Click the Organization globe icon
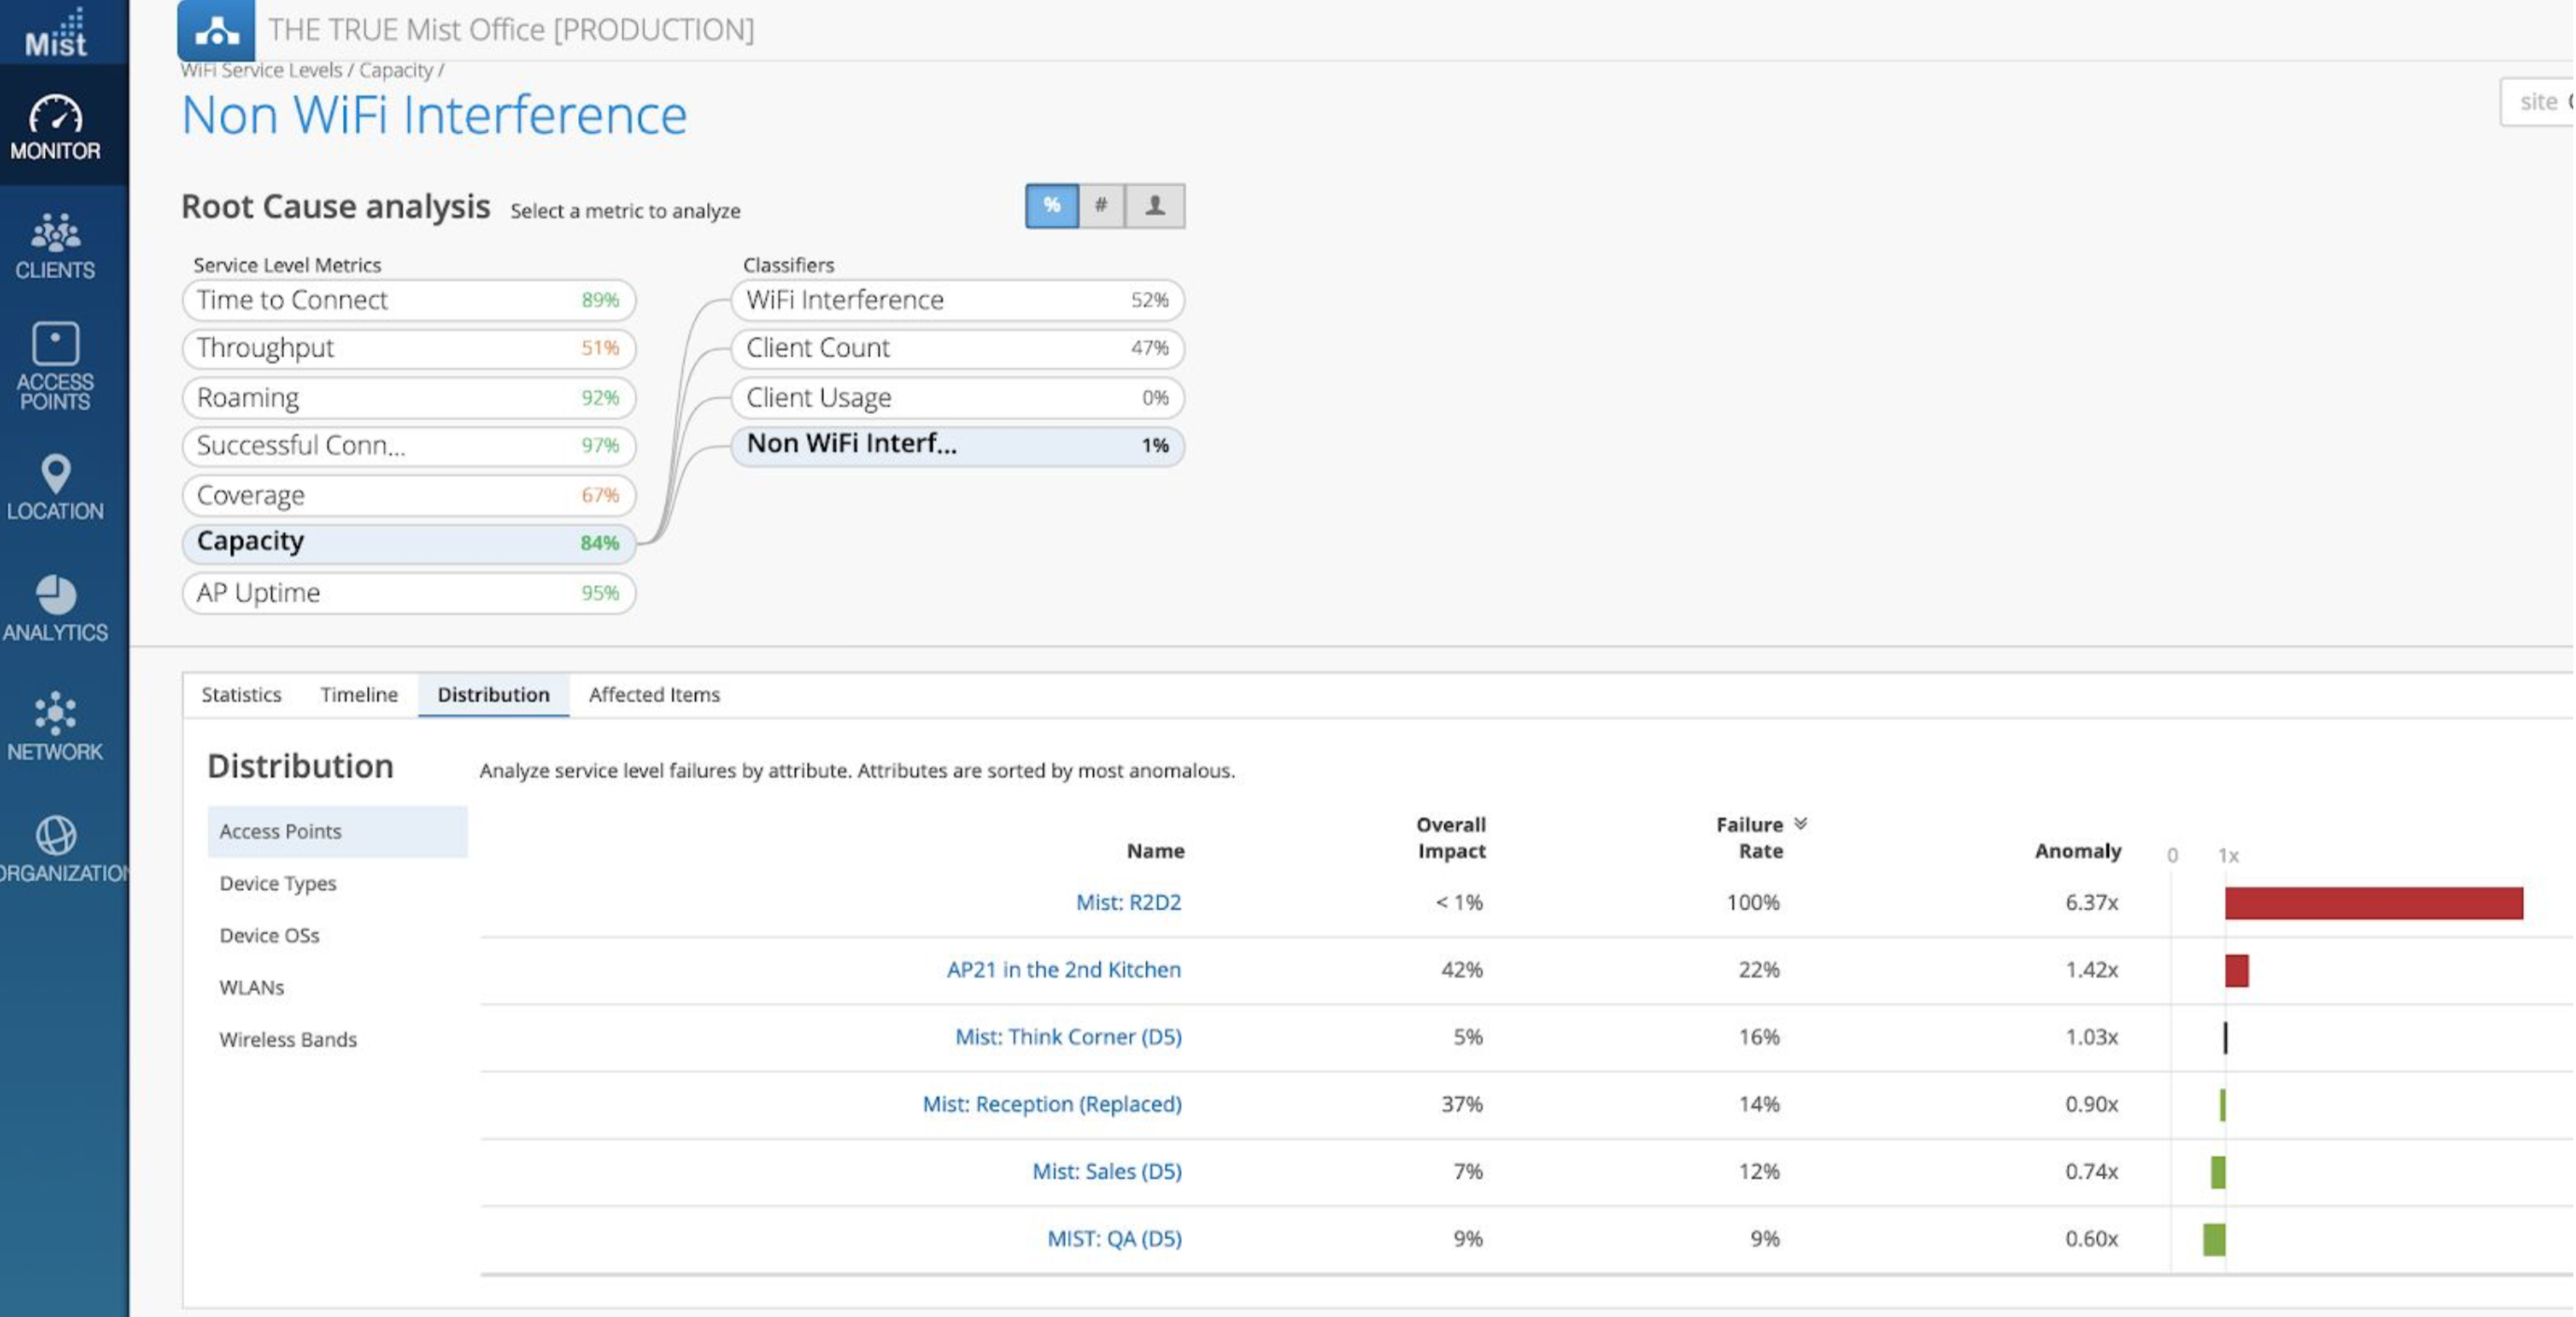 coord(55,835)
